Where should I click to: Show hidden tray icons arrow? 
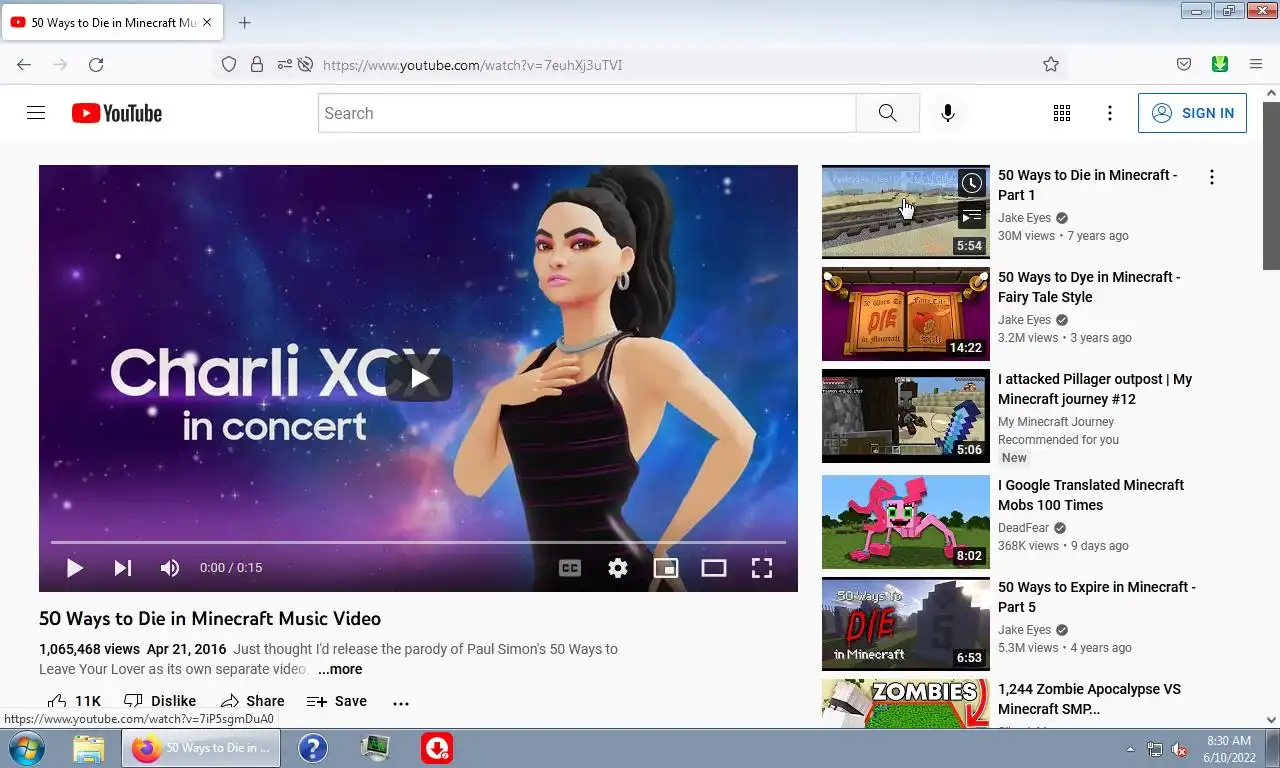click(1131, 749)
